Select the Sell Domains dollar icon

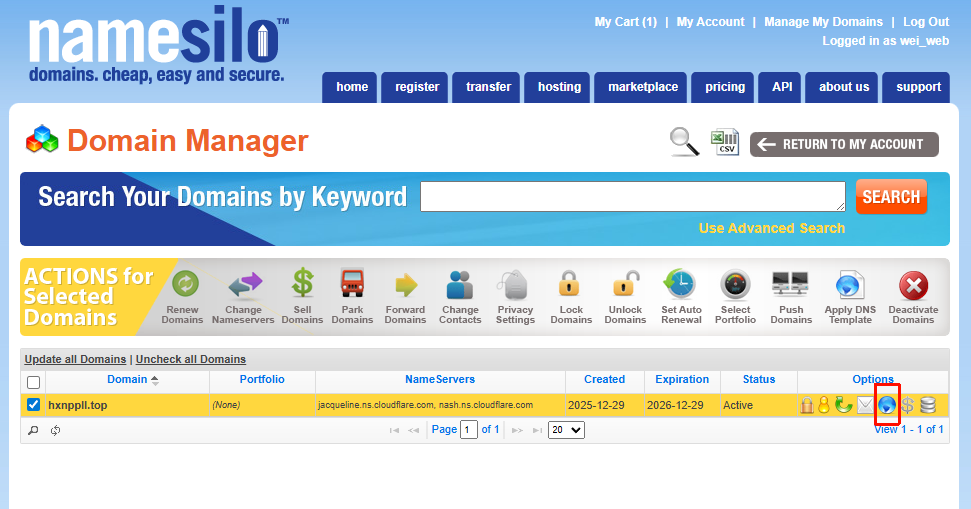click(303, 283)
